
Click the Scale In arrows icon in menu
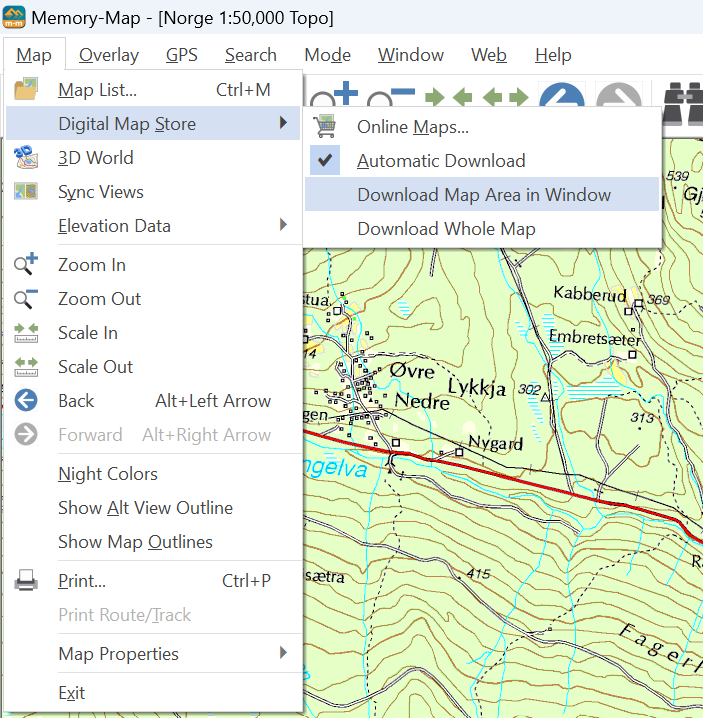[x=26, y=333]
